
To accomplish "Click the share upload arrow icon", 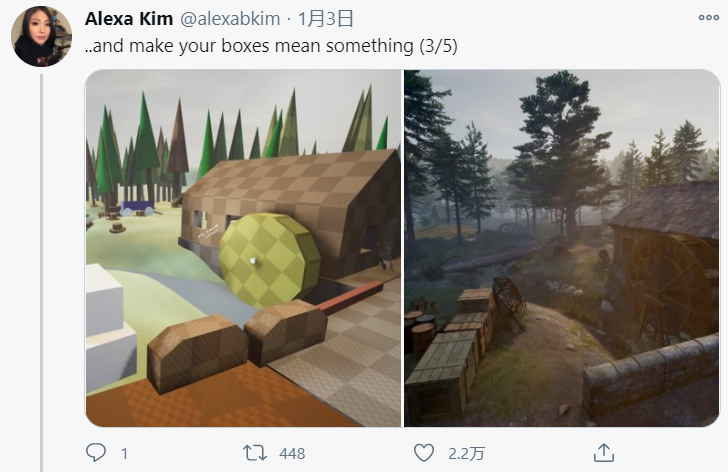I will [x=604, y=453].
